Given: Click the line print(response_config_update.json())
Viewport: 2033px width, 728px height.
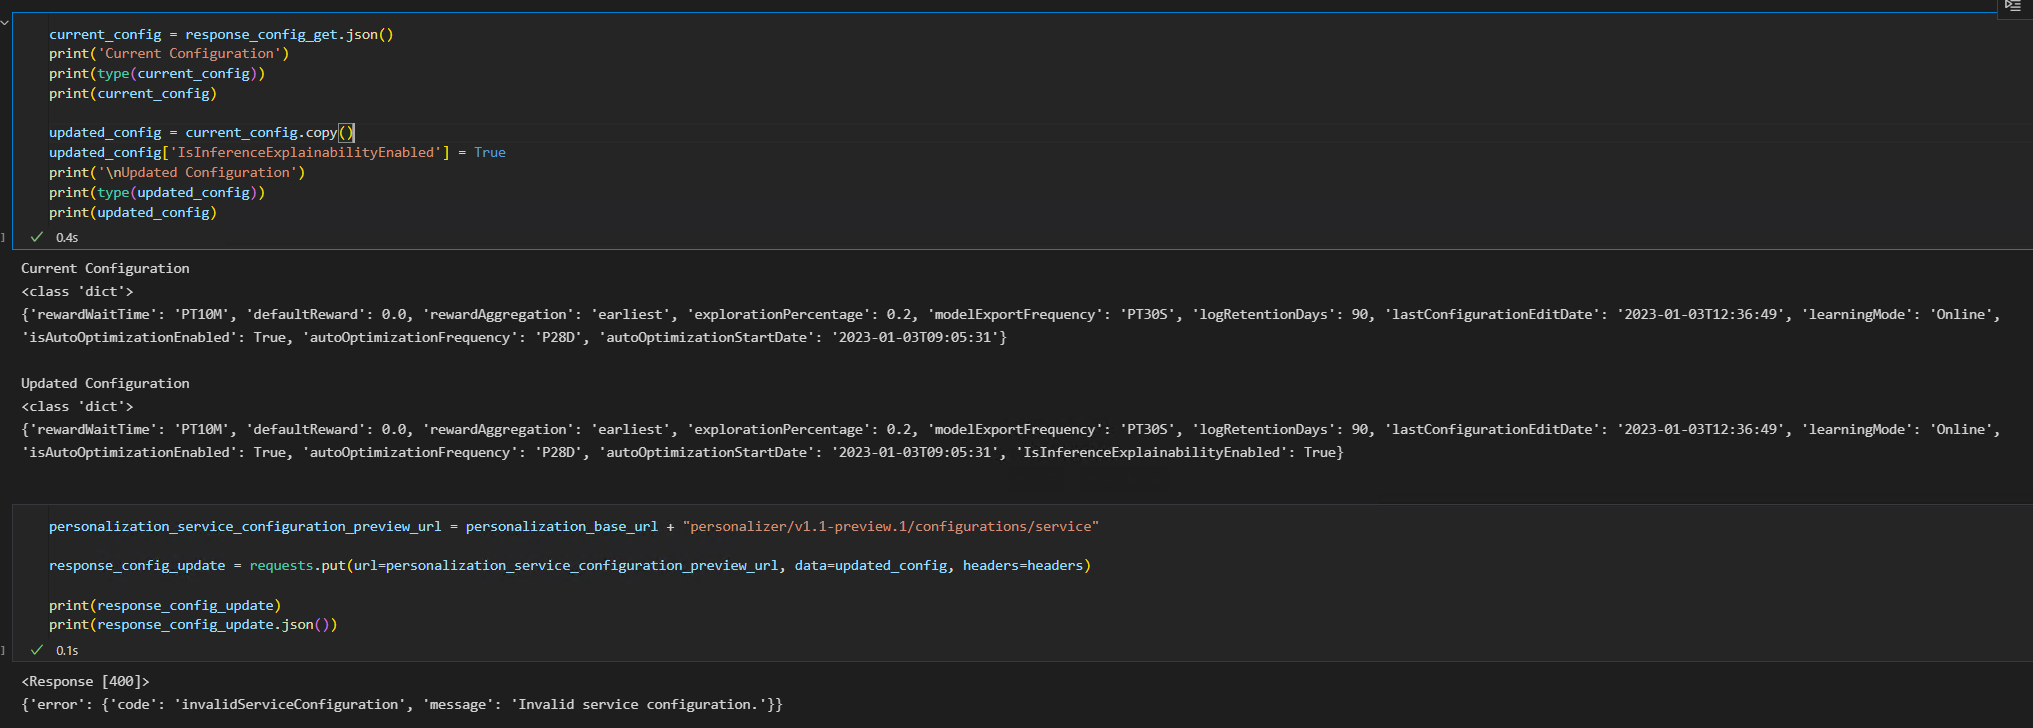Looking at the screenshot, I should [x=193, y=625].
